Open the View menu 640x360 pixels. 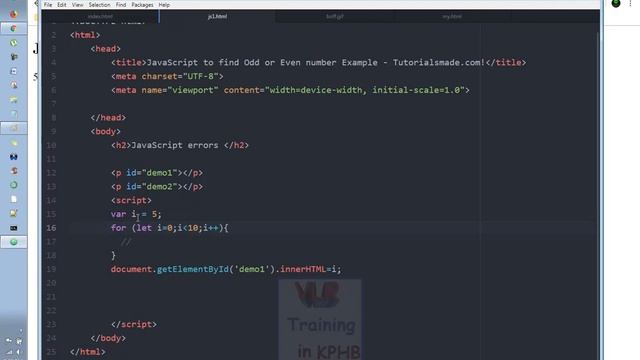78,5
